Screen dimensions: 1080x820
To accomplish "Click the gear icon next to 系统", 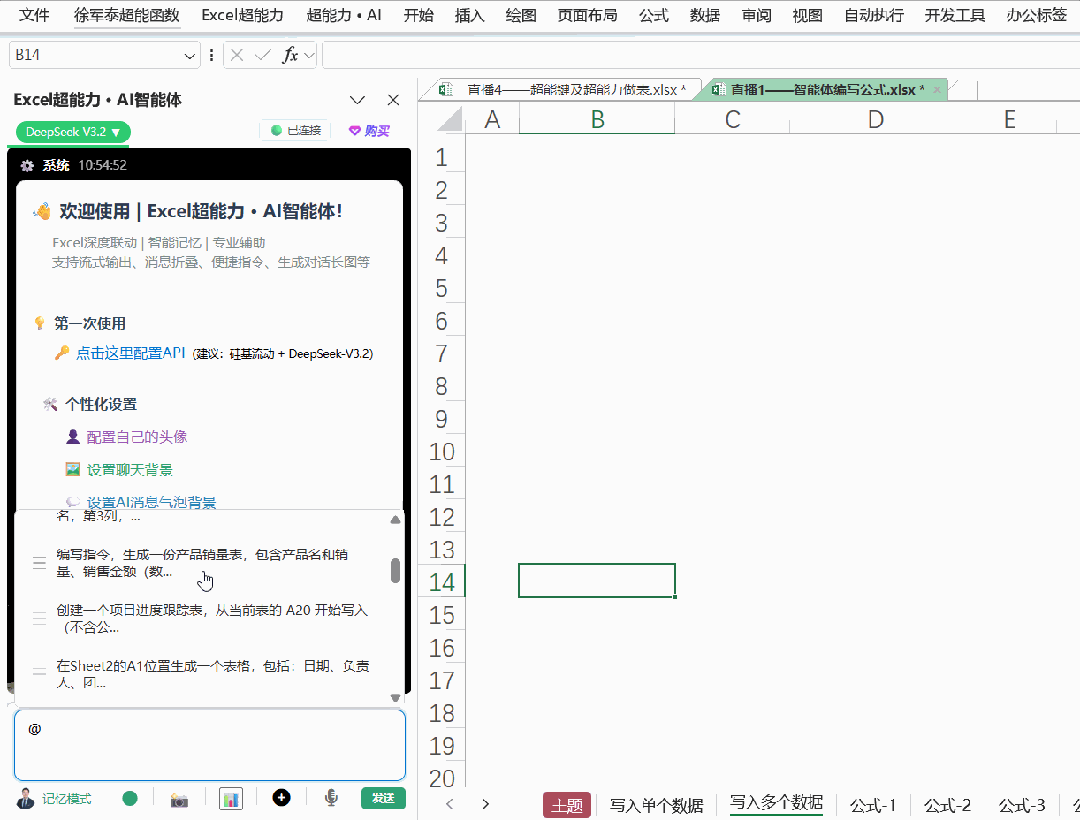I will (x=27, y=165).
